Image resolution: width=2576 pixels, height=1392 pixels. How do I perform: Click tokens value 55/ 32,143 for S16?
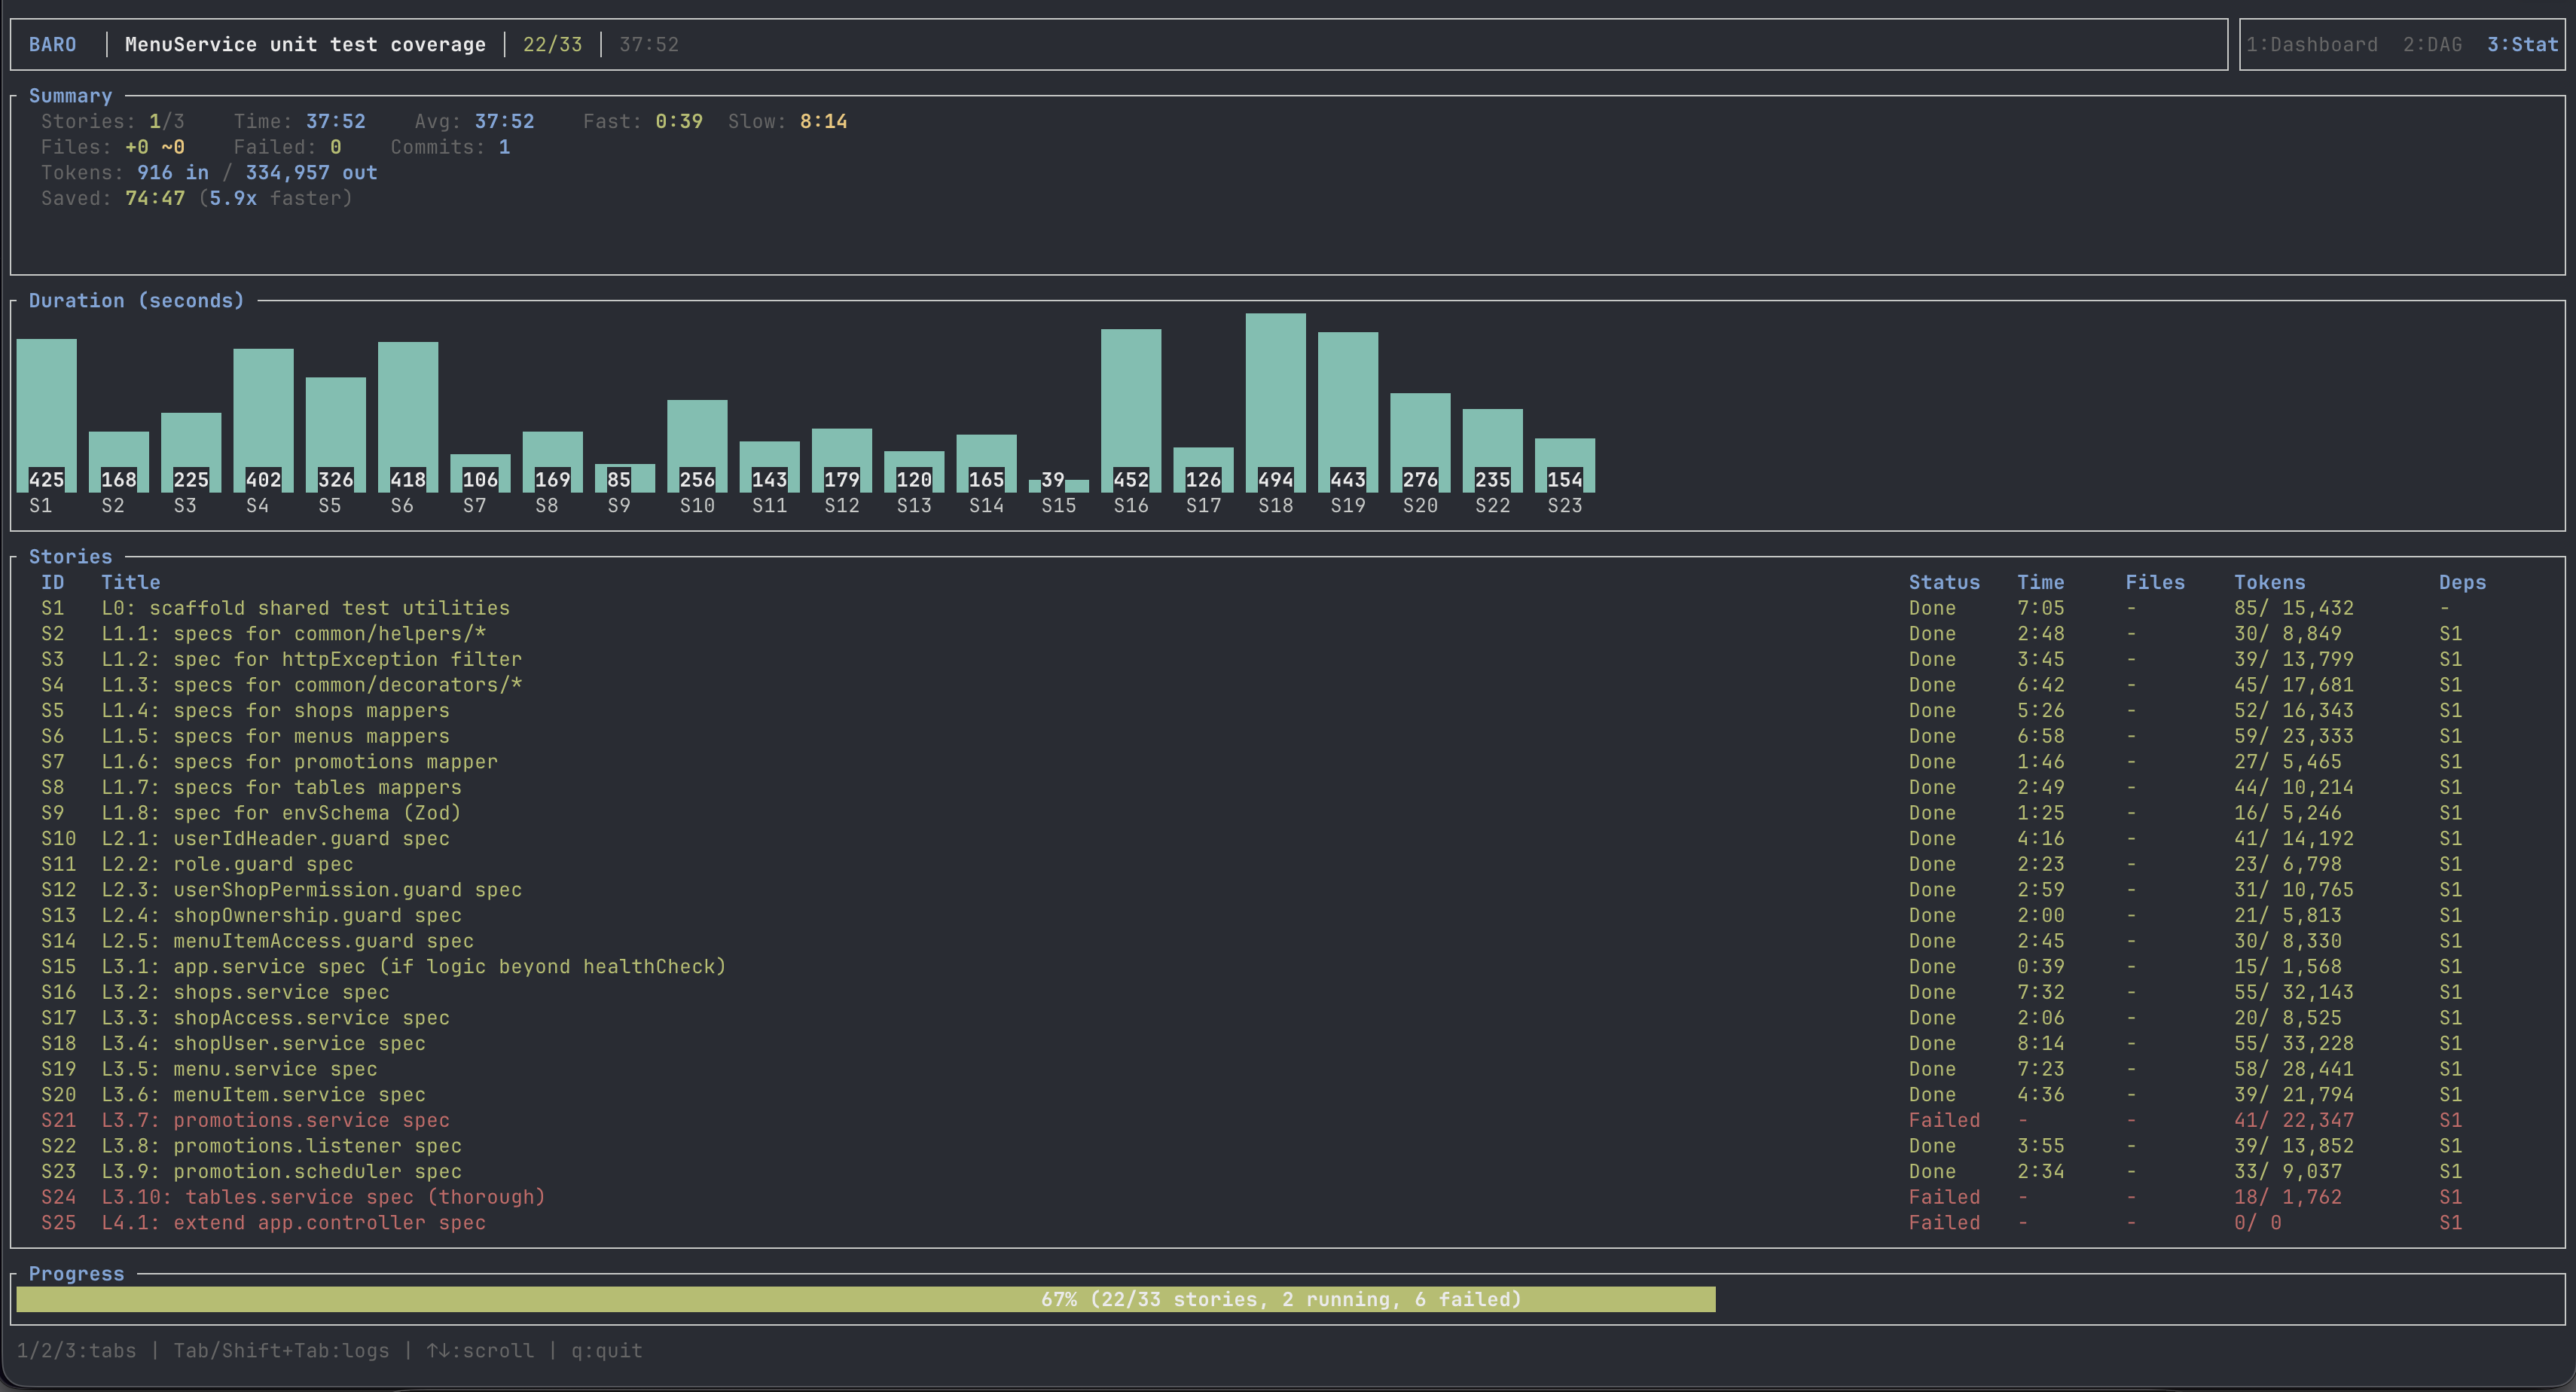2294,993
